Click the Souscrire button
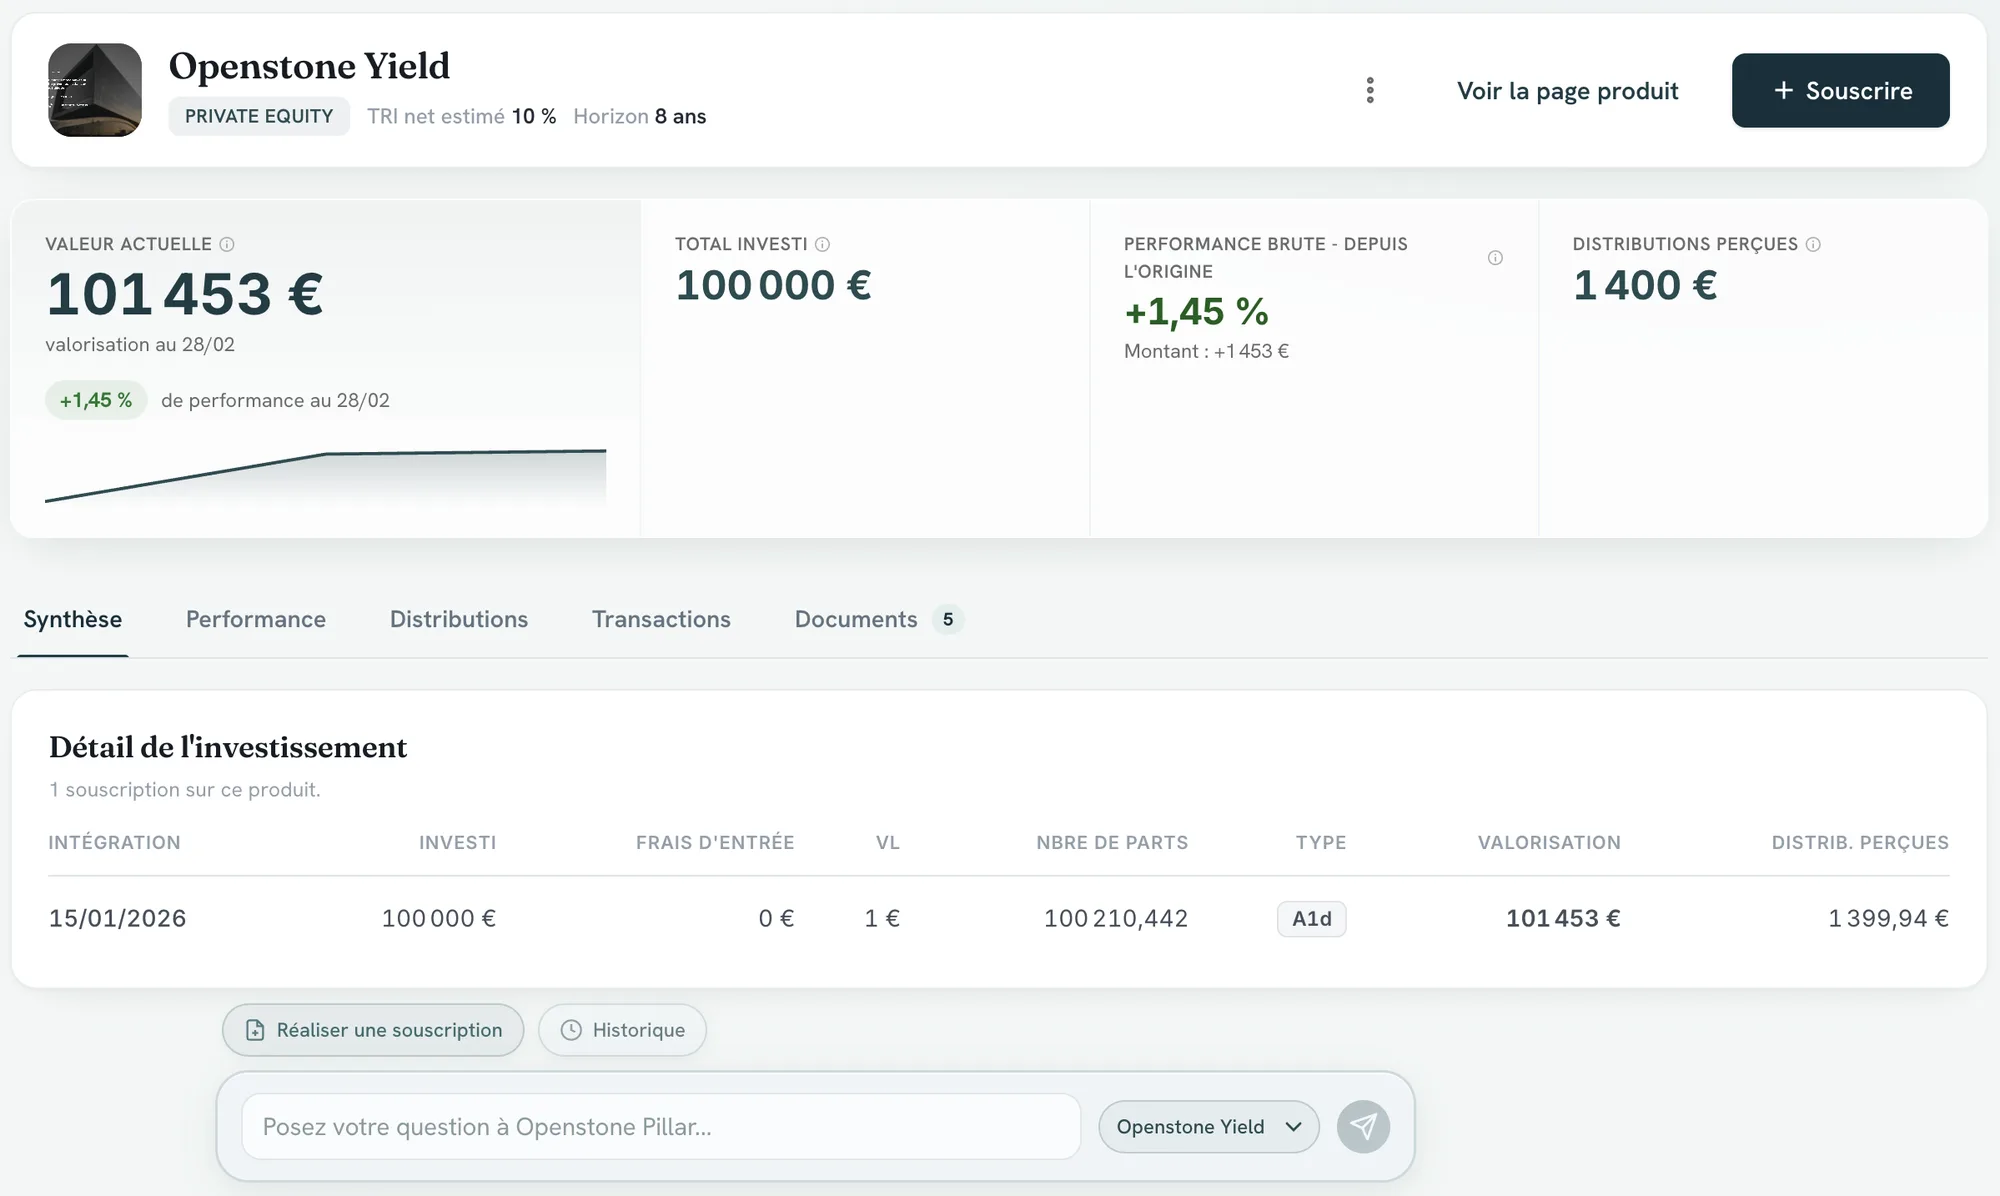 coord(1841,90)
